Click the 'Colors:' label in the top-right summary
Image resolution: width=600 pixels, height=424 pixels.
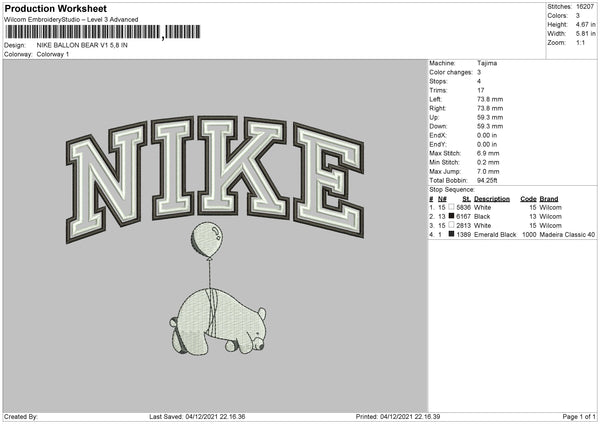pyautogui.click(x=558, y=16)
